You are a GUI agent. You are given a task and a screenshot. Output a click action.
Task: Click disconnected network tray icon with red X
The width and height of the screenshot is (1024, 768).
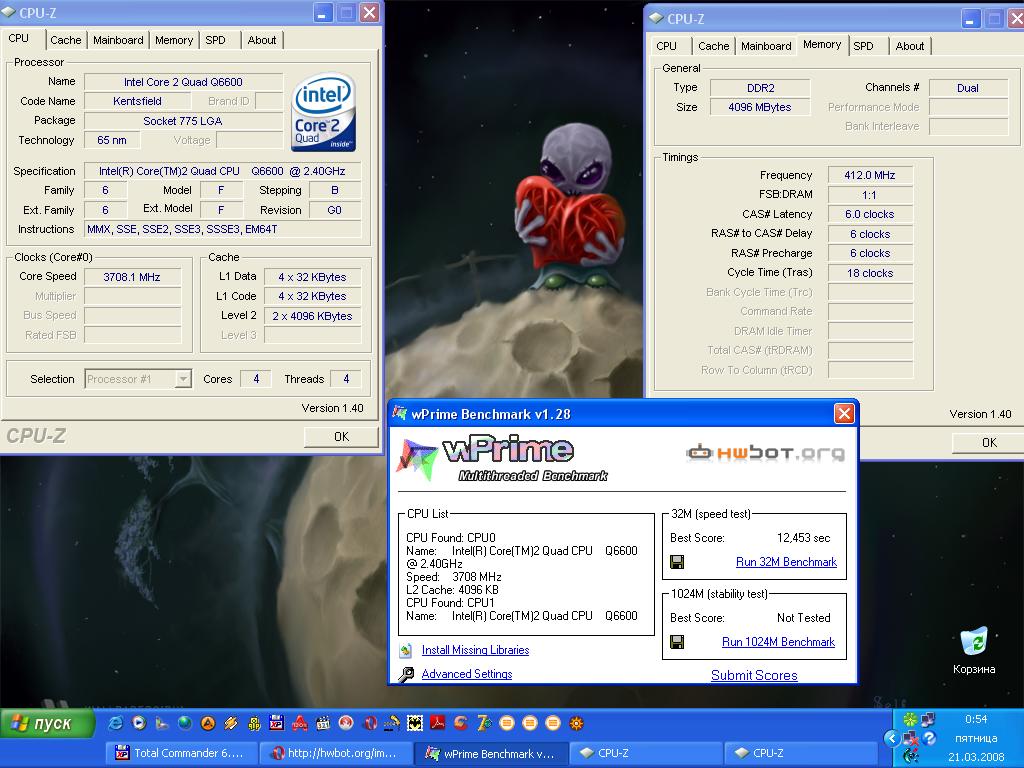point(910,739)
